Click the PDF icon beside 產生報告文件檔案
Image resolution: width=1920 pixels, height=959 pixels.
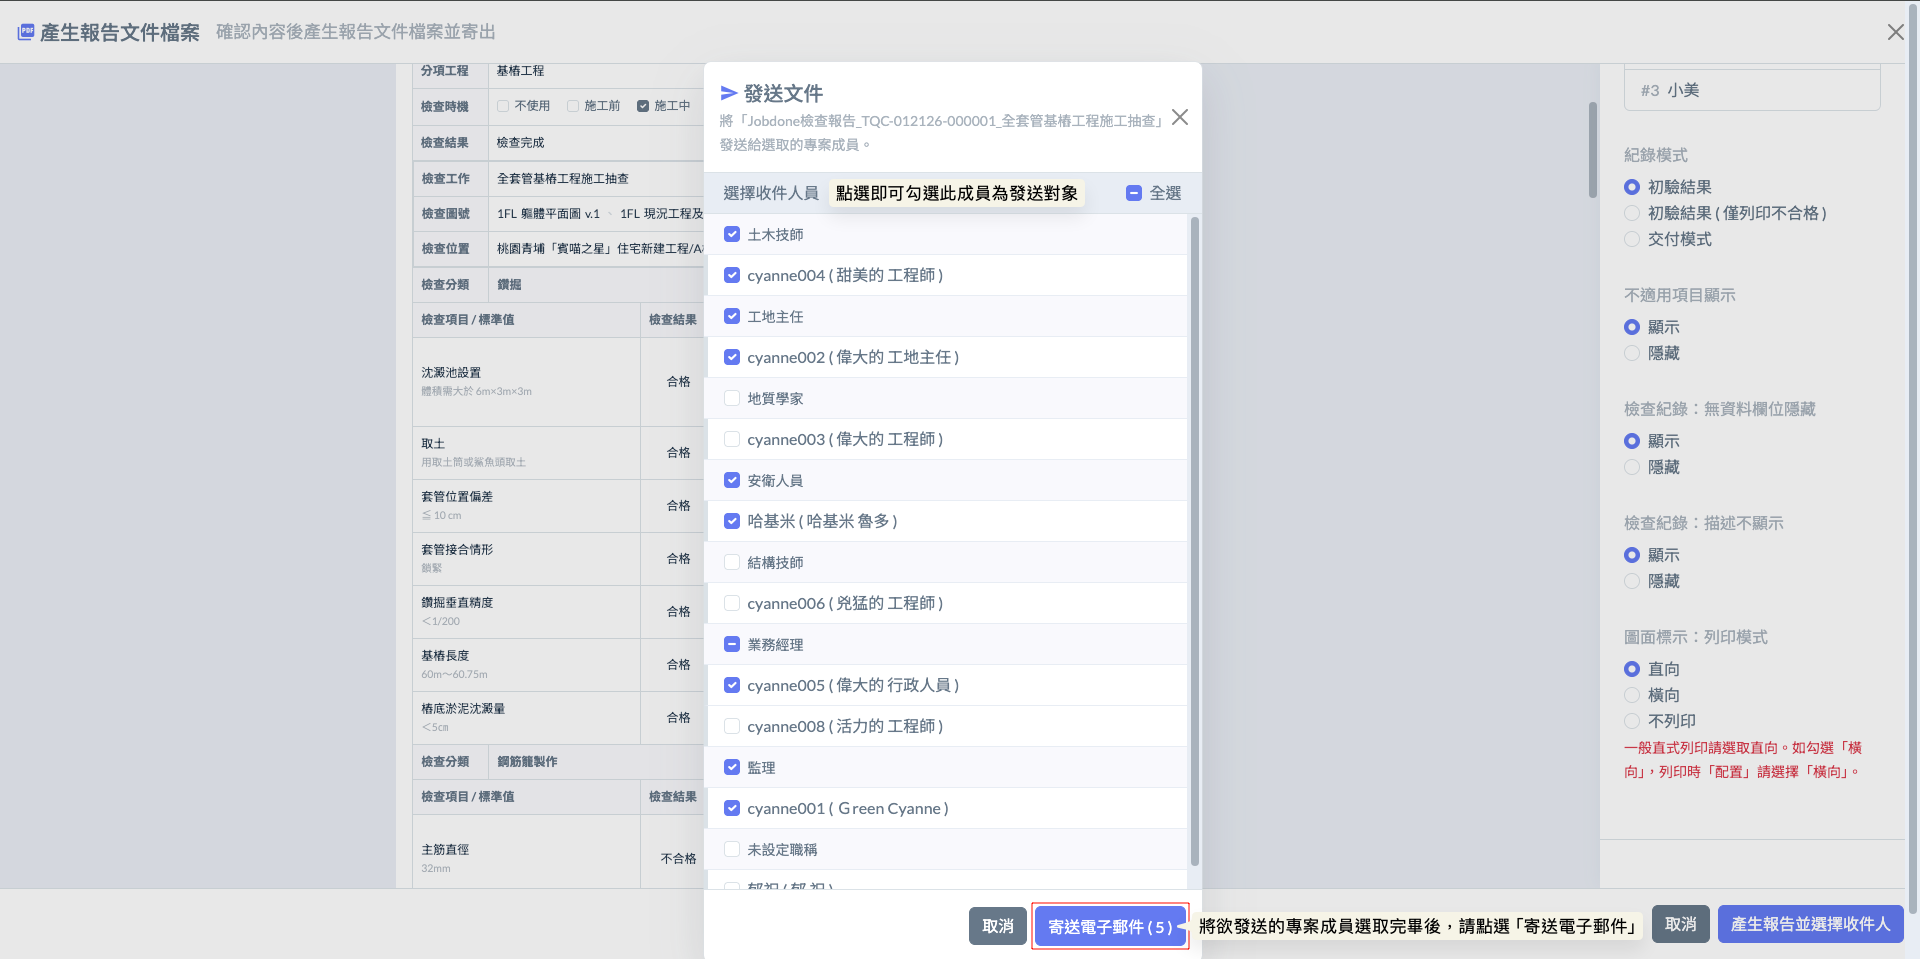(x=26, y=32)
